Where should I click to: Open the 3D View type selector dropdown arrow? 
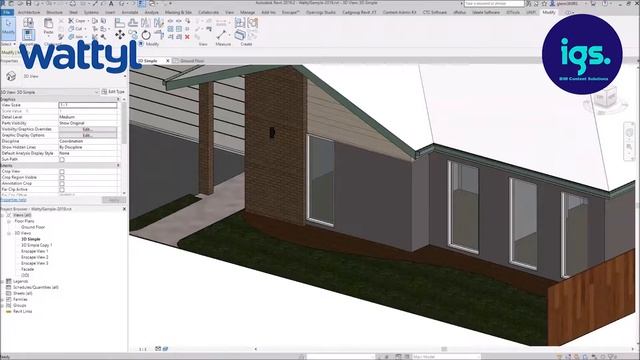[125, 76]
